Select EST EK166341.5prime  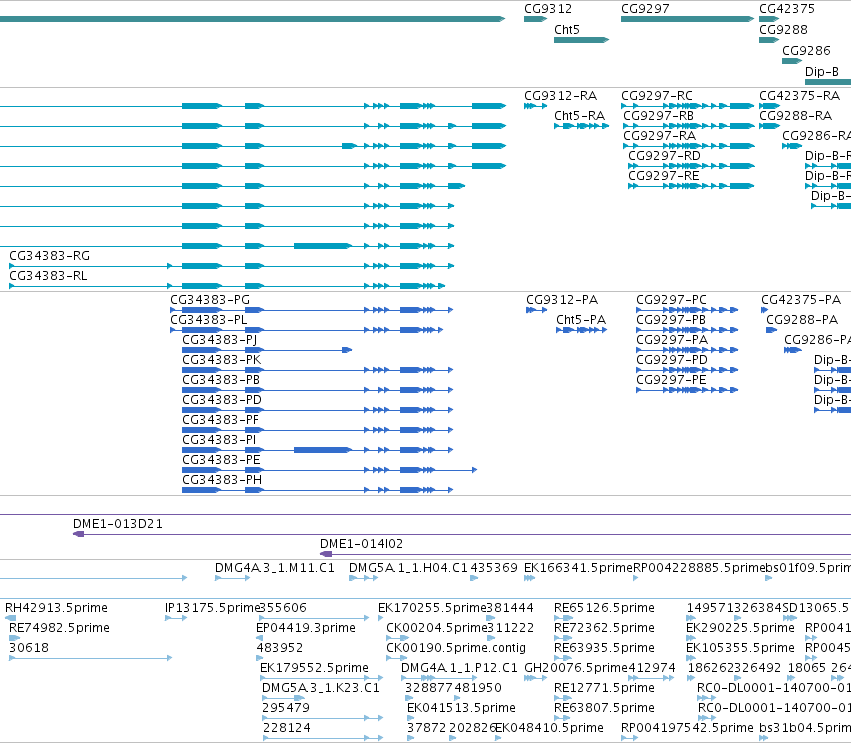[530, 578]
